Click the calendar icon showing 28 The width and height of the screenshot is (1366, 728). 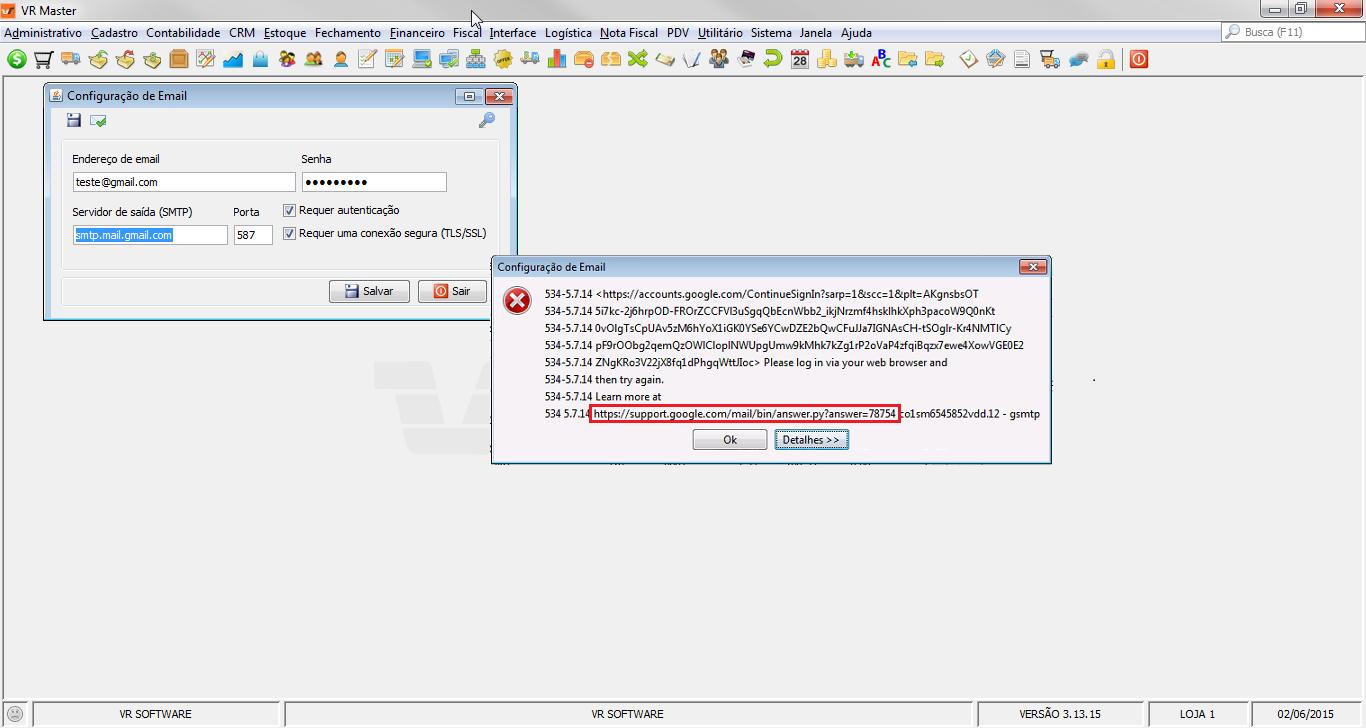click(799, 59)
